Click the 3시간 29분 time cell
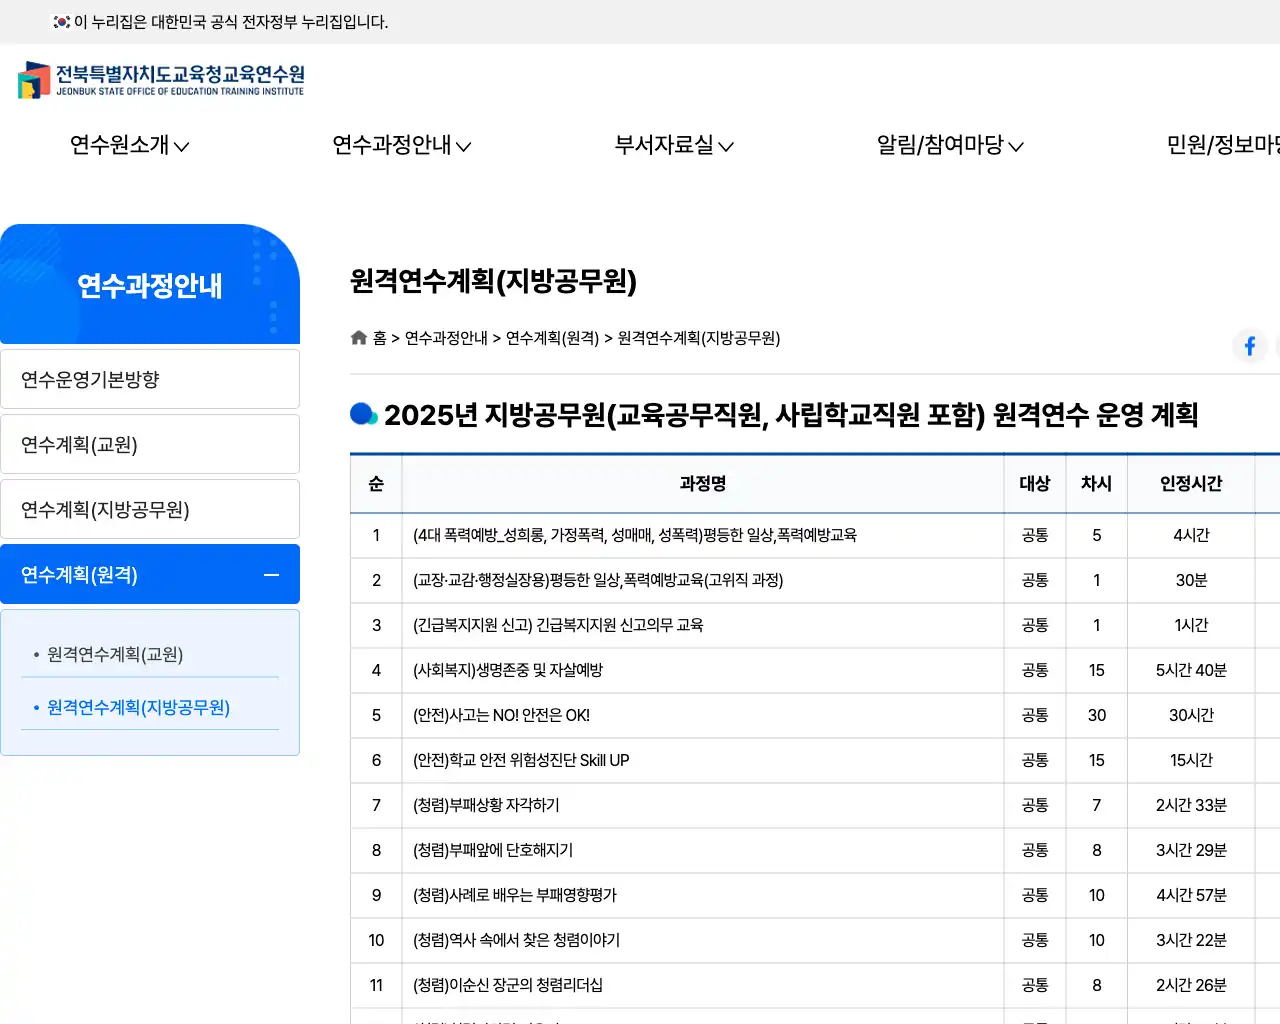Image resolution: width=1280 pixels, height=1024 pixels. pos(1191,850)
